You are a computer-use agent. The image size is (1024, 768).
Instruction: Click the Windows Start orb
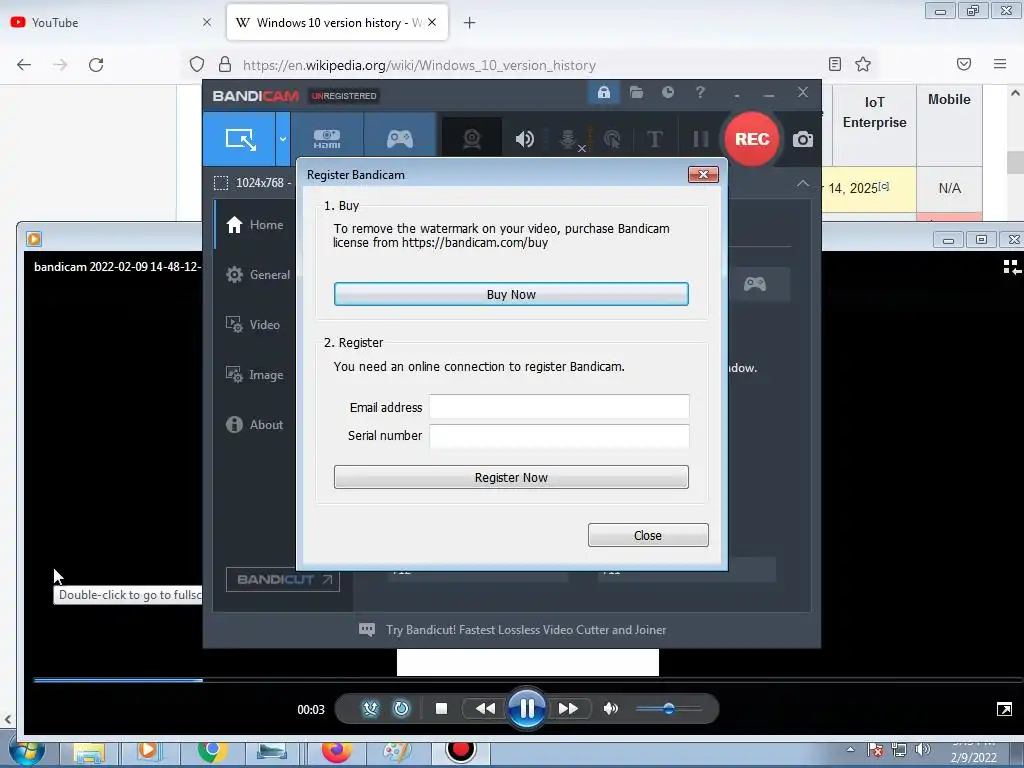click(x=26, y=753)
